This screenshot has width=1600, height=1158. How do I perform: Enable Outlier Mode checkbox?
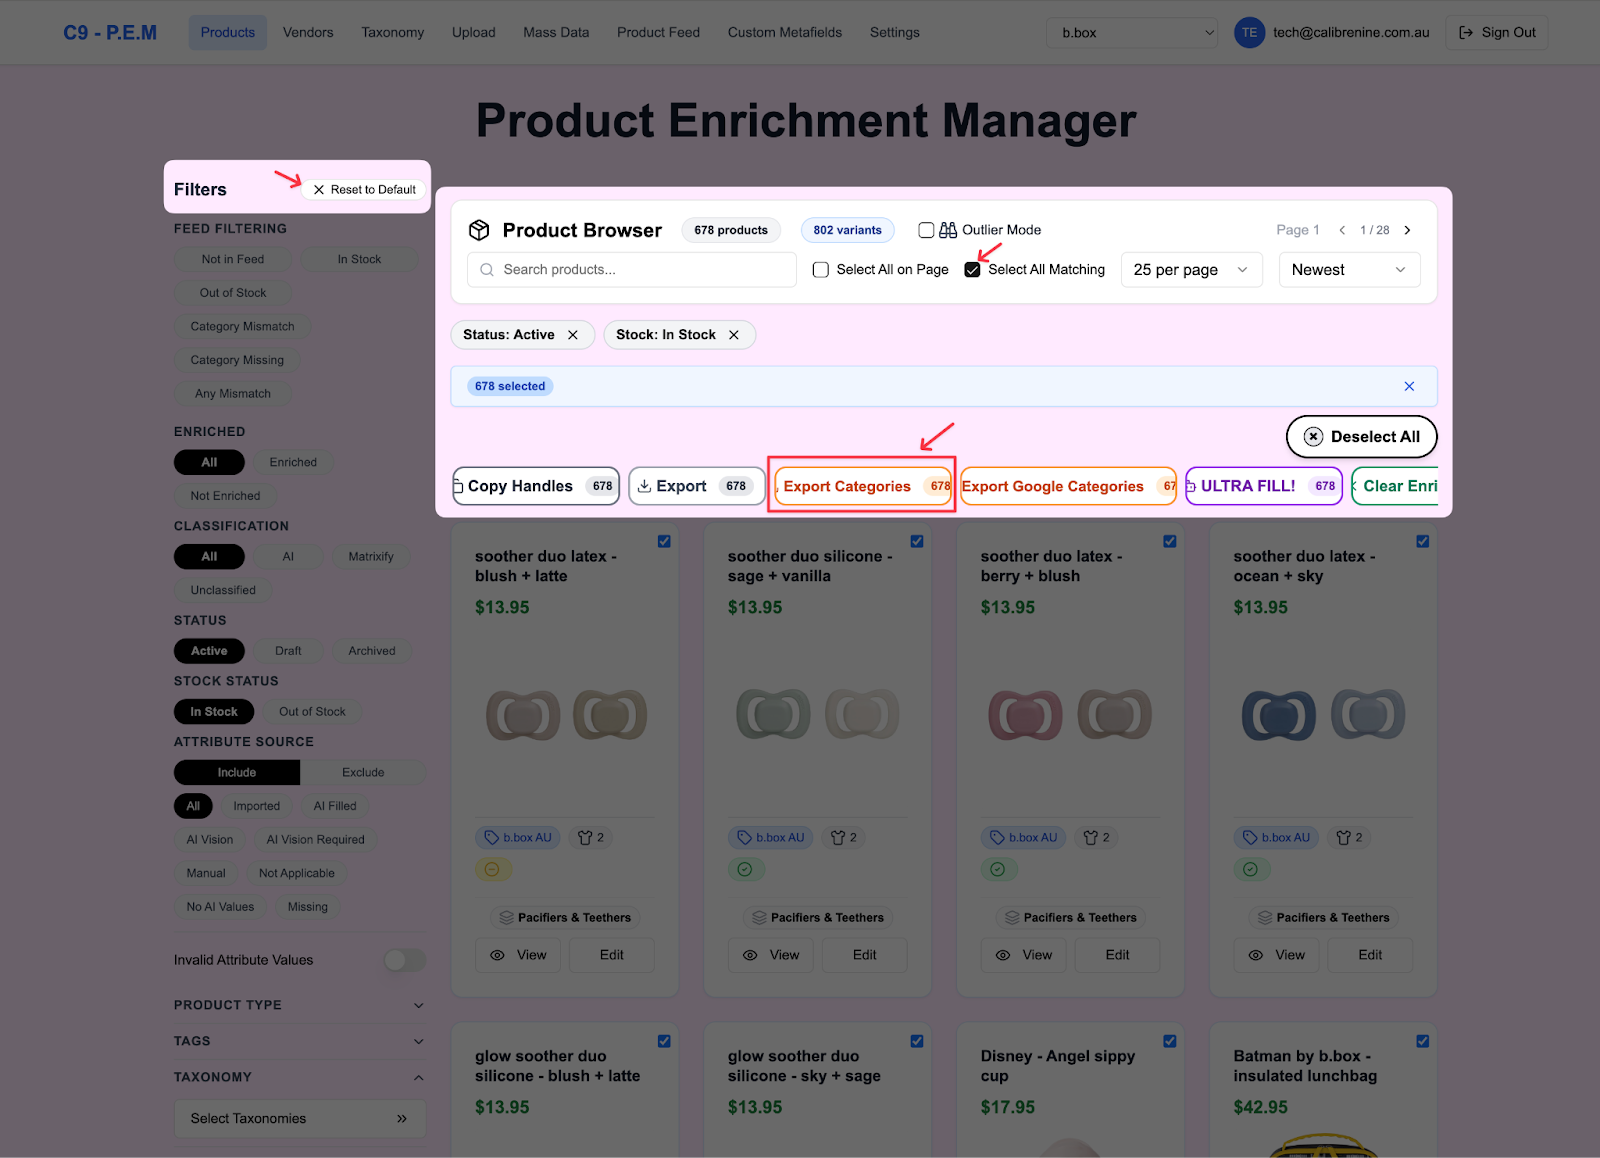926,230
